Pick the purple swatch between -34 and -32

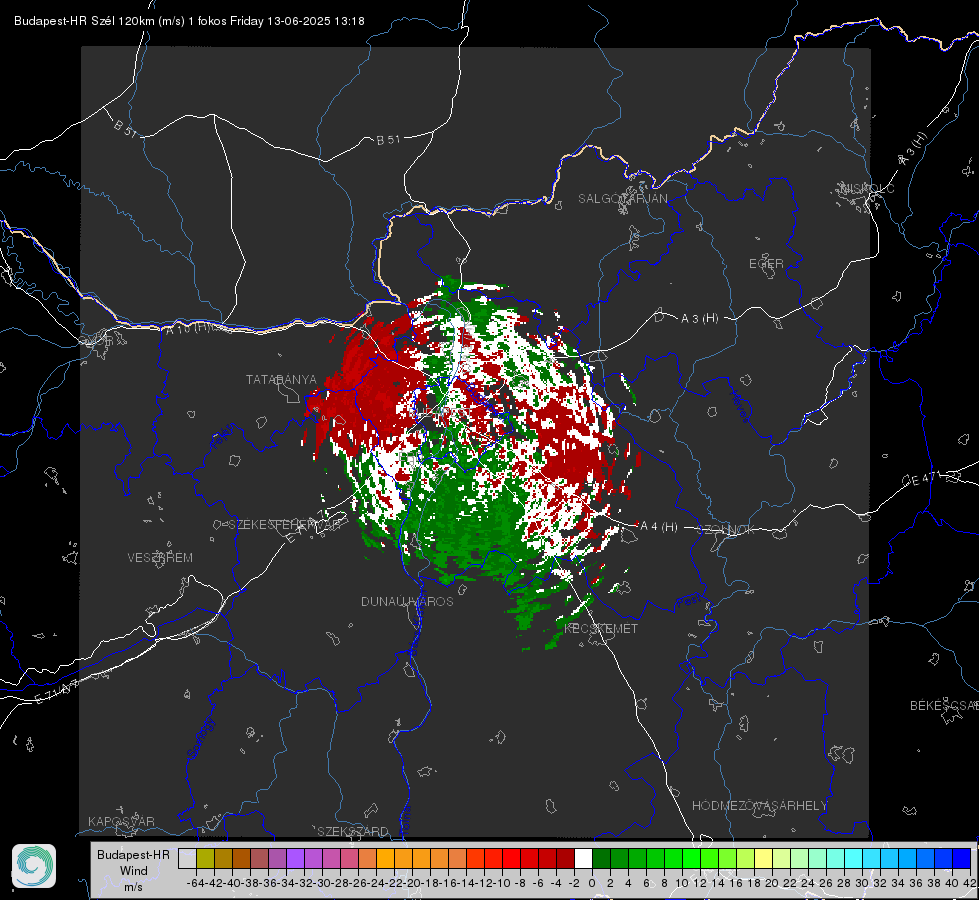pos(295,858)
